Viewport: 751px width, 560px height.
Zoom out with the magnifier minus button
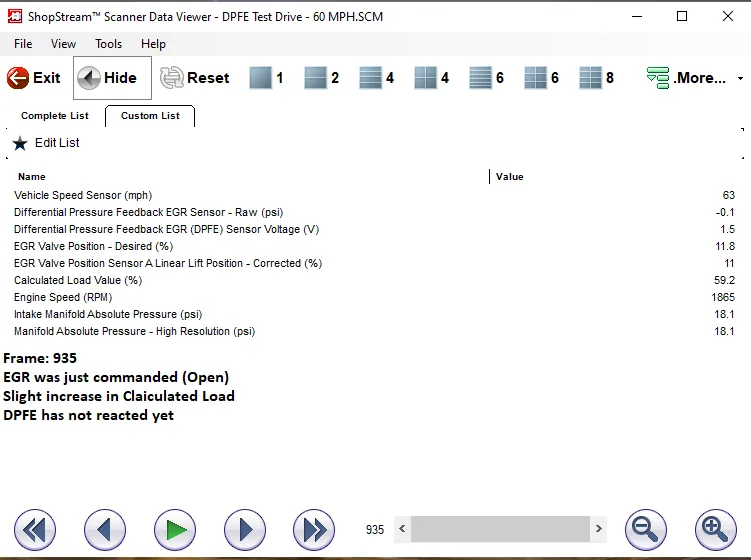646,530
